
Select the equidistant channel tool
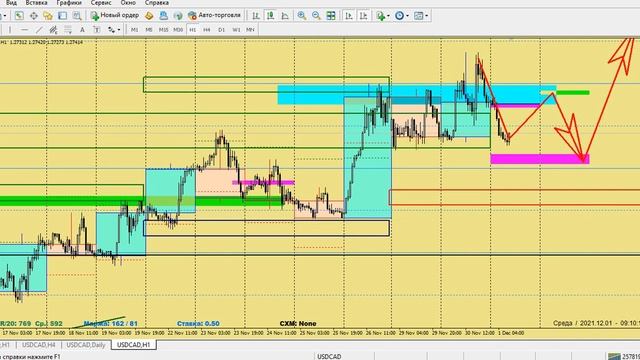(53, 30)
